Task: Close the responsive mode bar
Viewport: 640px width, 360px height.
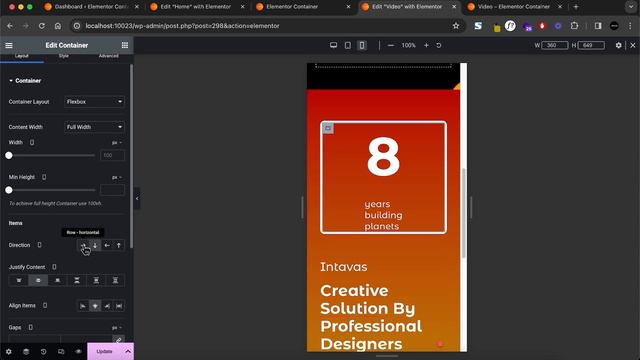Action: point(633,45)
